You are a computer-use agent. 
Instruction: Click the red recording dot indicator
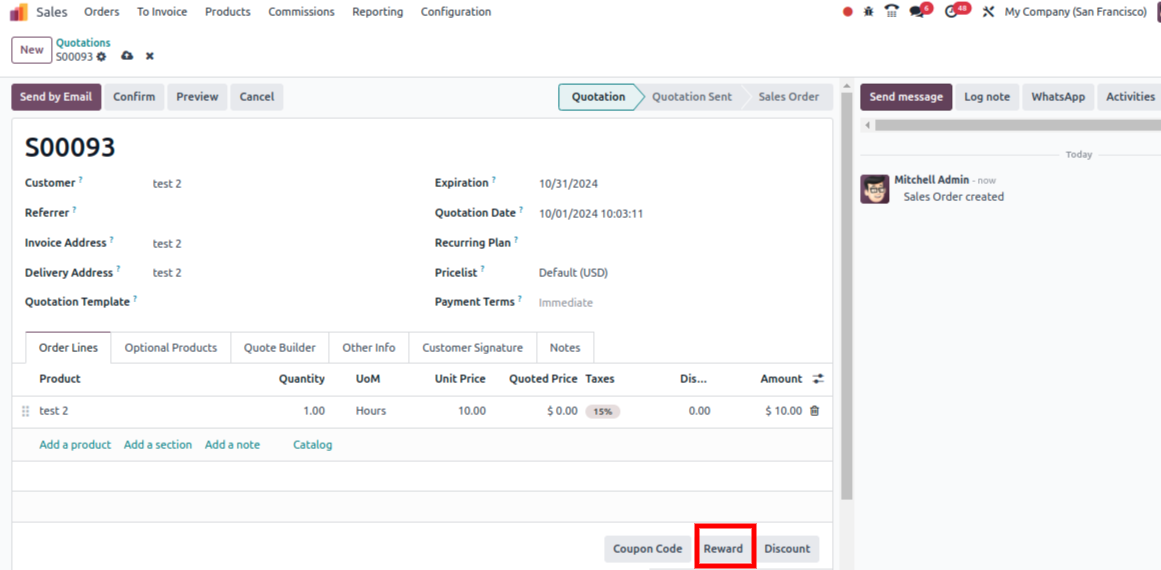(848, 12)
